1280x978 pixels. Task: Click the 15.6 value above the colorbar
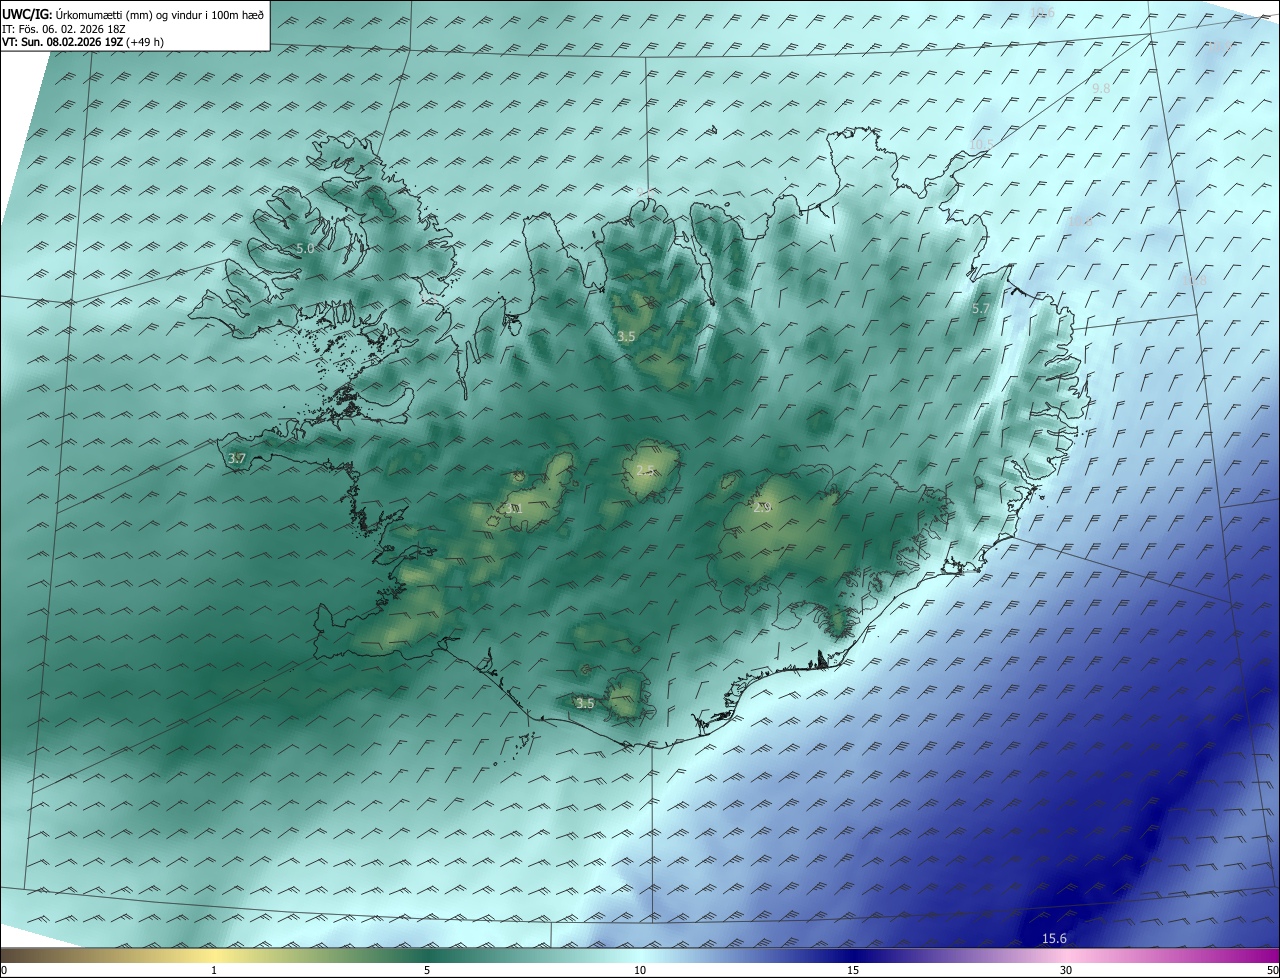coord(1055,938)
